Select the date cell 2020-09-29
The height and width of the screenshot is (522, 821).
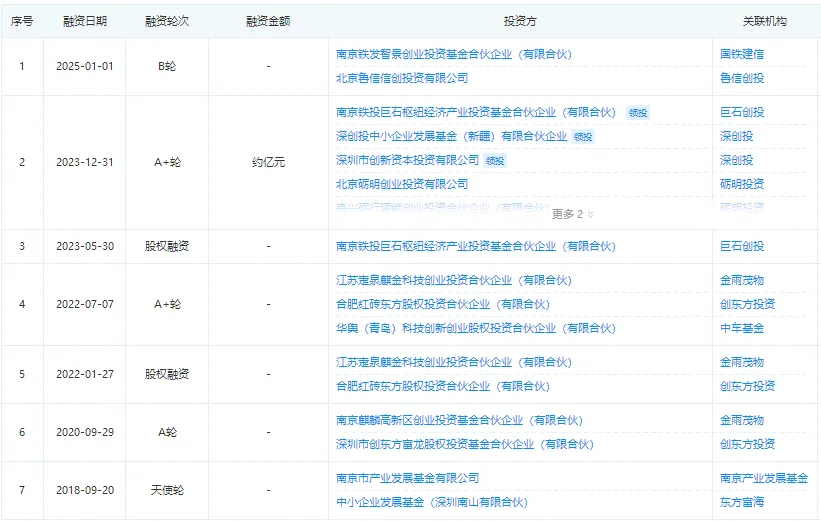point(85,432)
